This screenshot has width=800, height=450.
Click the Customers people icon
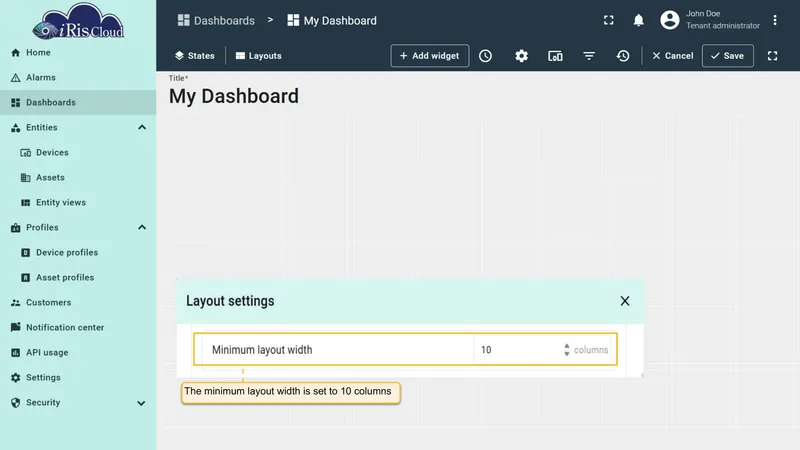15,303
